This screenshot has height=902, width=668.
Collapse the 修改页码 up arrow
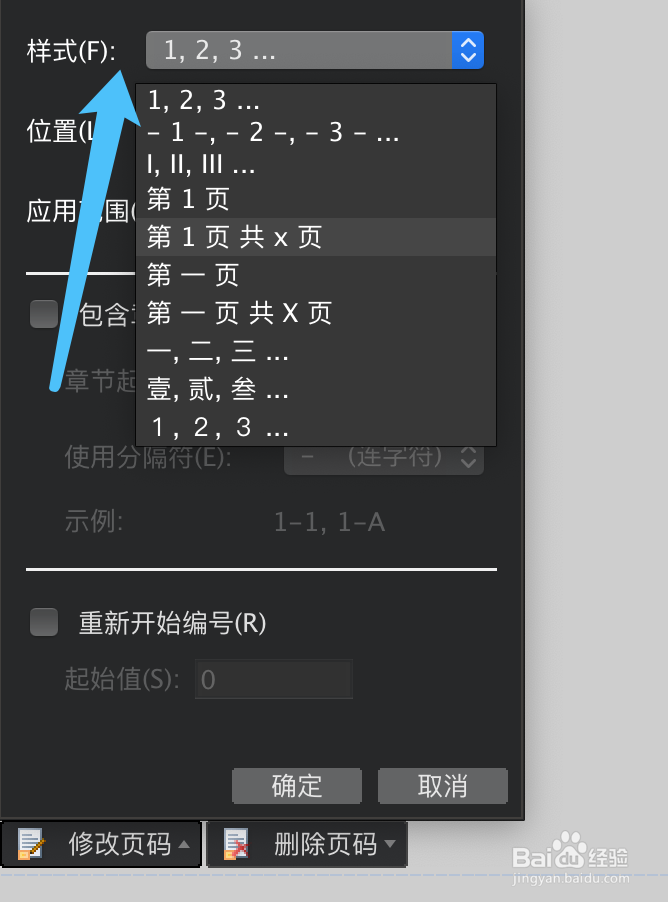point(184,844)
